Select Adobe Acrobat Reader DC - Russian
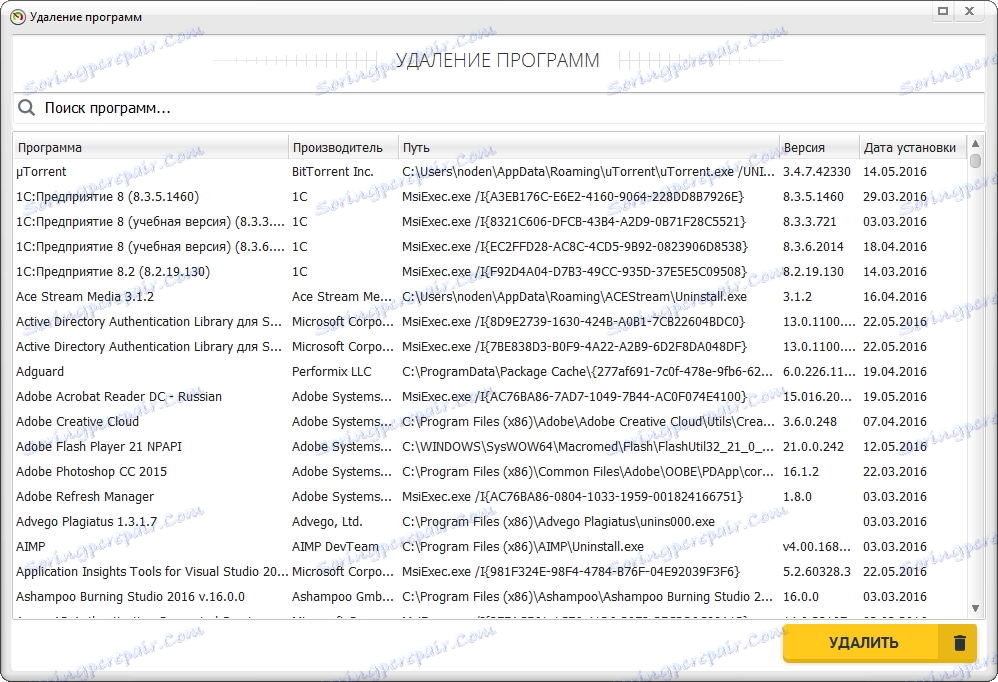 point(489,396)
